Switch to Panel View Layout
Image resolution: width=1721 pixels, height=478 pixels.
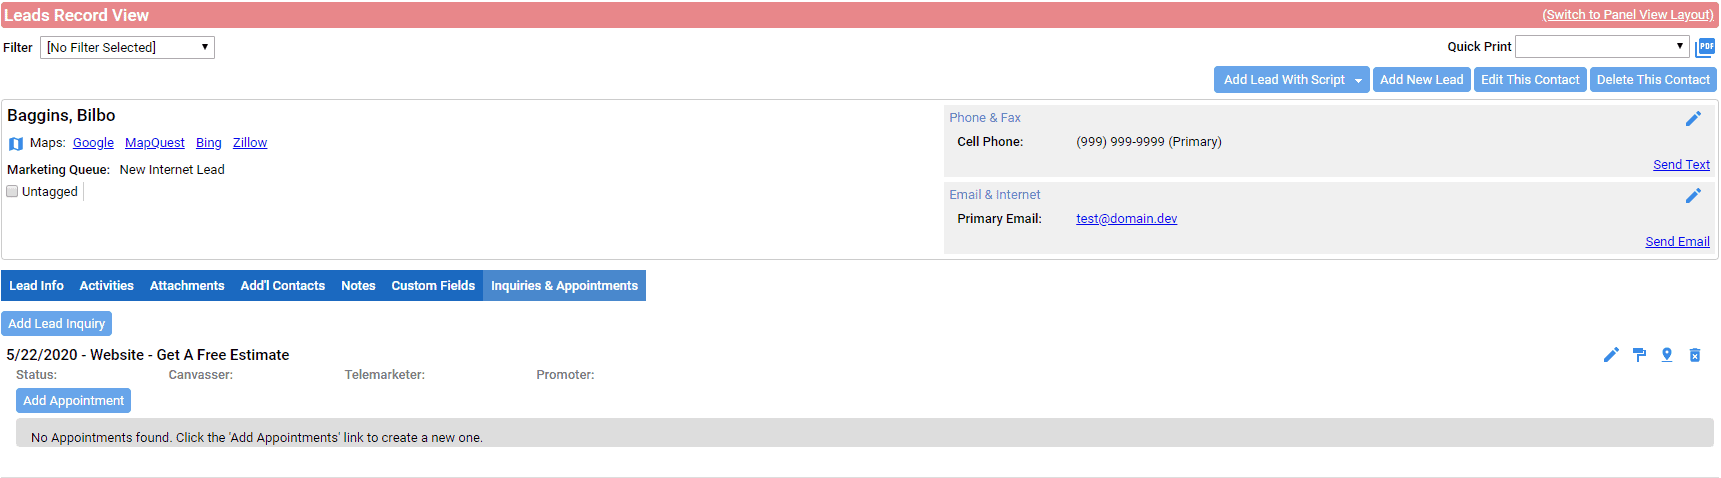point(1628,15)
